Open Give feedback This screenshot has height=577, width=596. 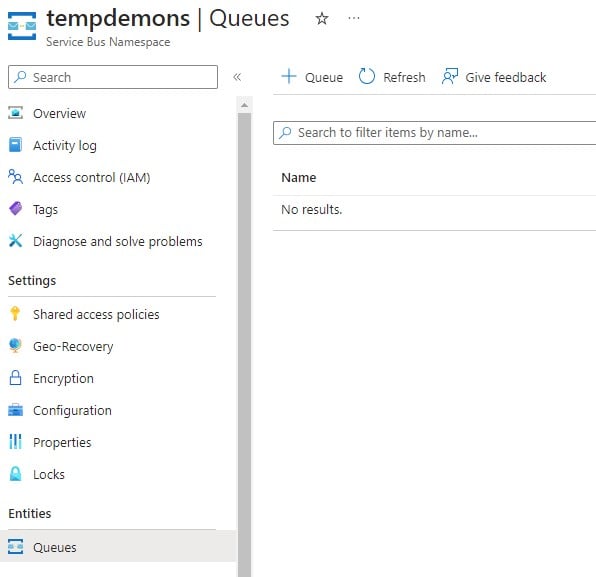(x=494, y=77)
